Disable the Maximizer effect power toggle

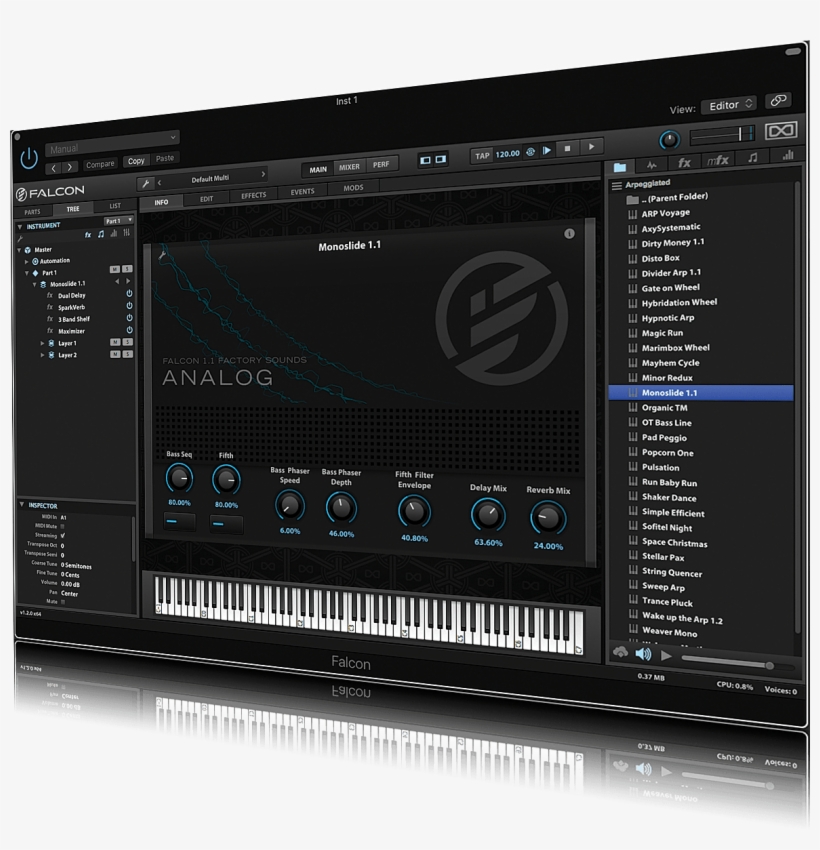click(129, 331)
